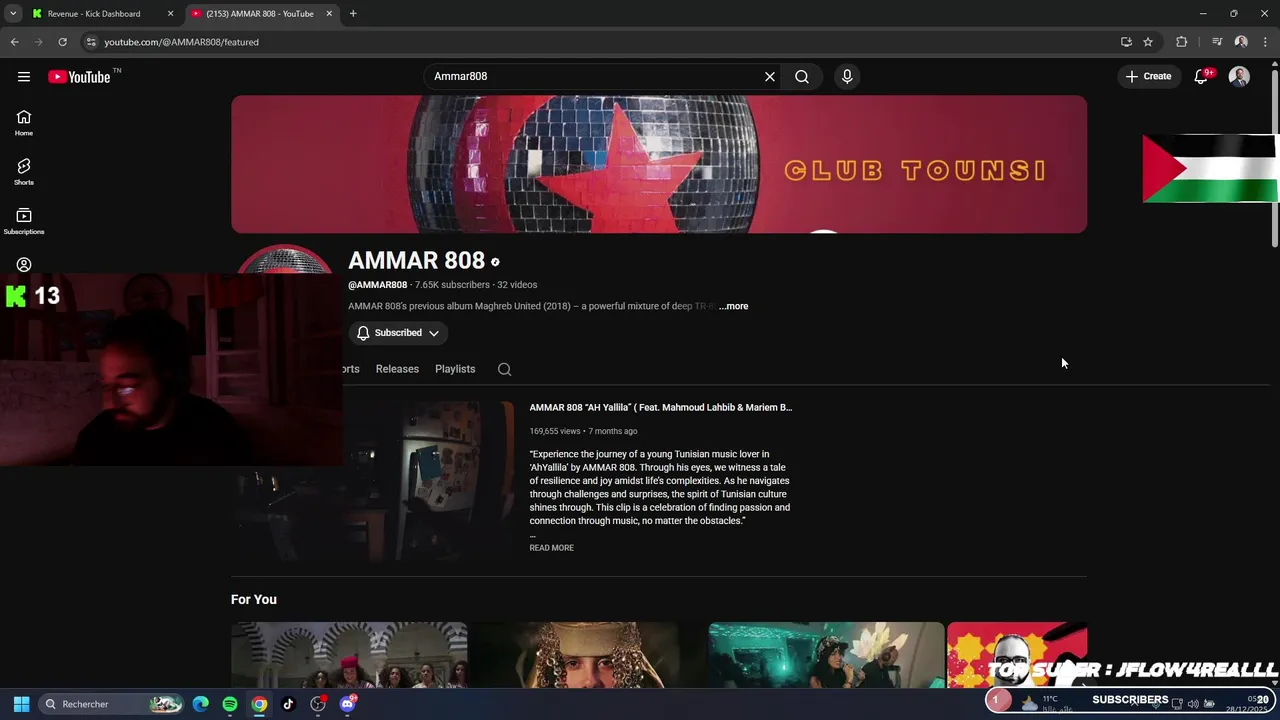Start voice search with the microphone
This screenshot has height=720, width=1280.
coord(847,77)
